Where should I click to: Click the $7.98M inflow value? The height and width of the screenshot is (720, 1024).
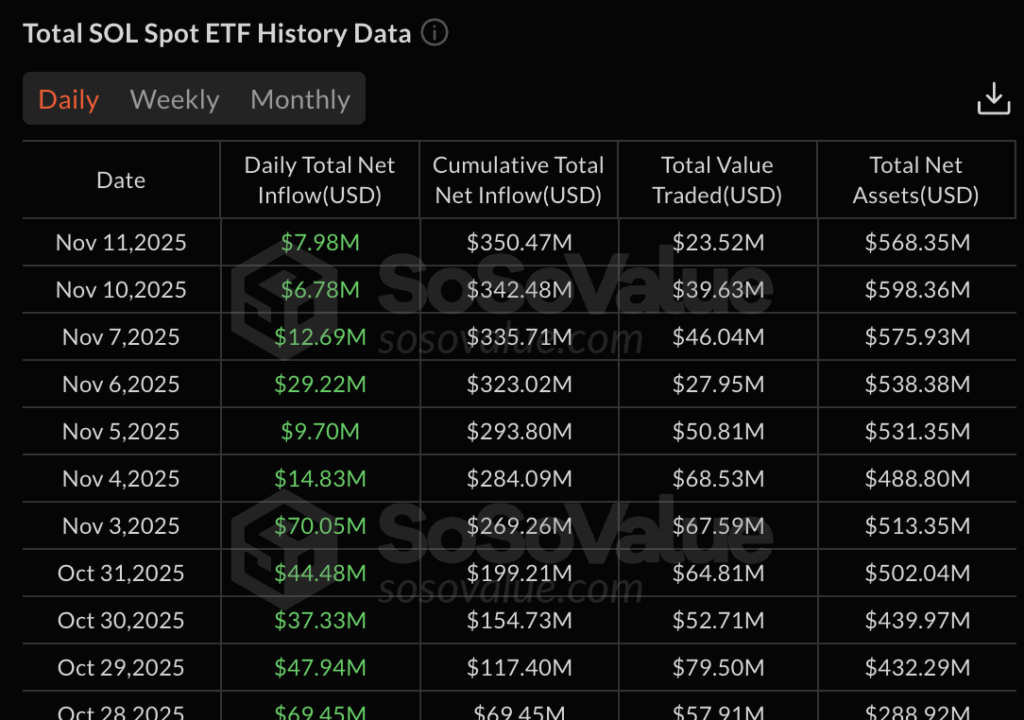click(320, 242)
